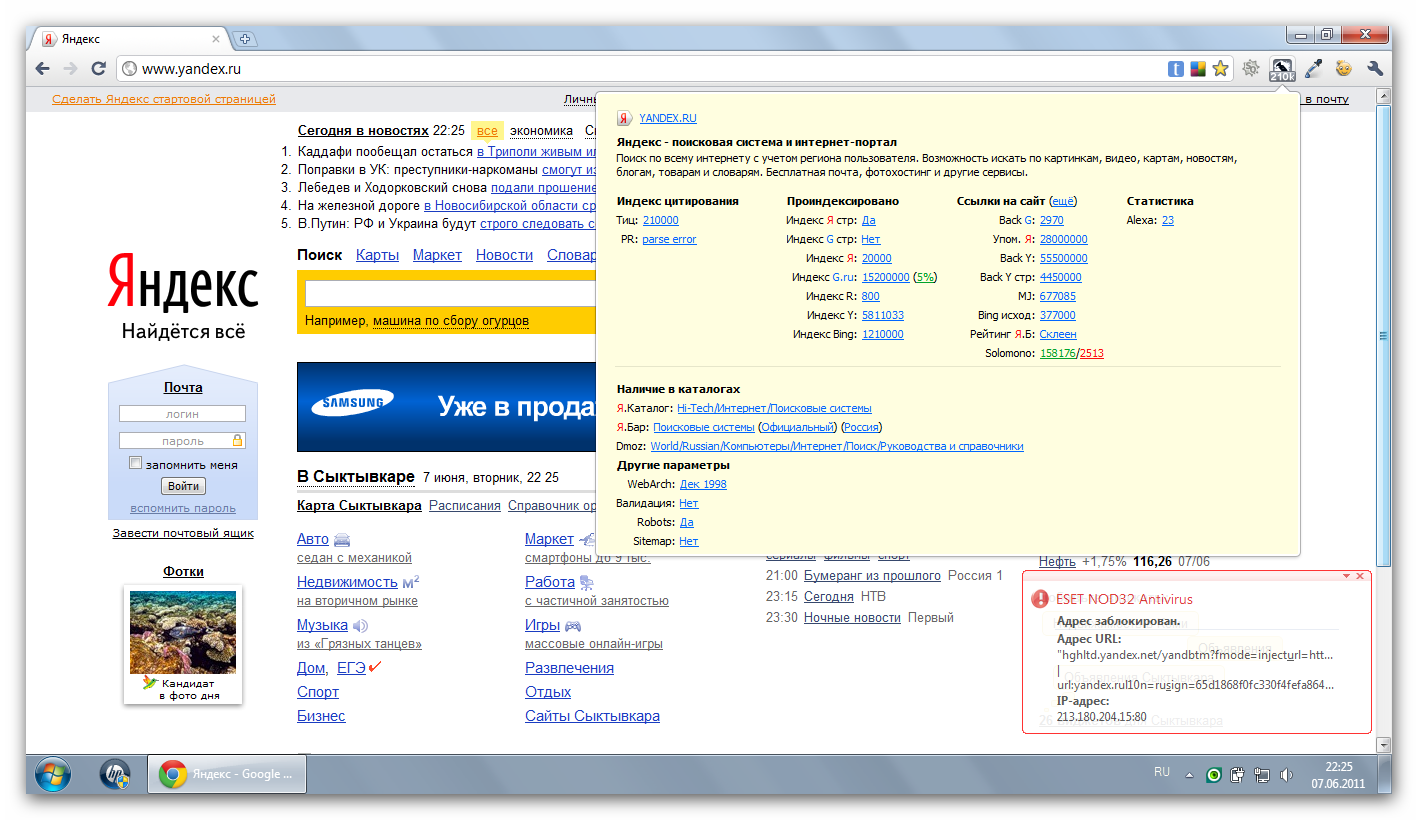1418x820 pixels.
Task: Launch the HP pinned taskbar icon
Action: point(115,774)
